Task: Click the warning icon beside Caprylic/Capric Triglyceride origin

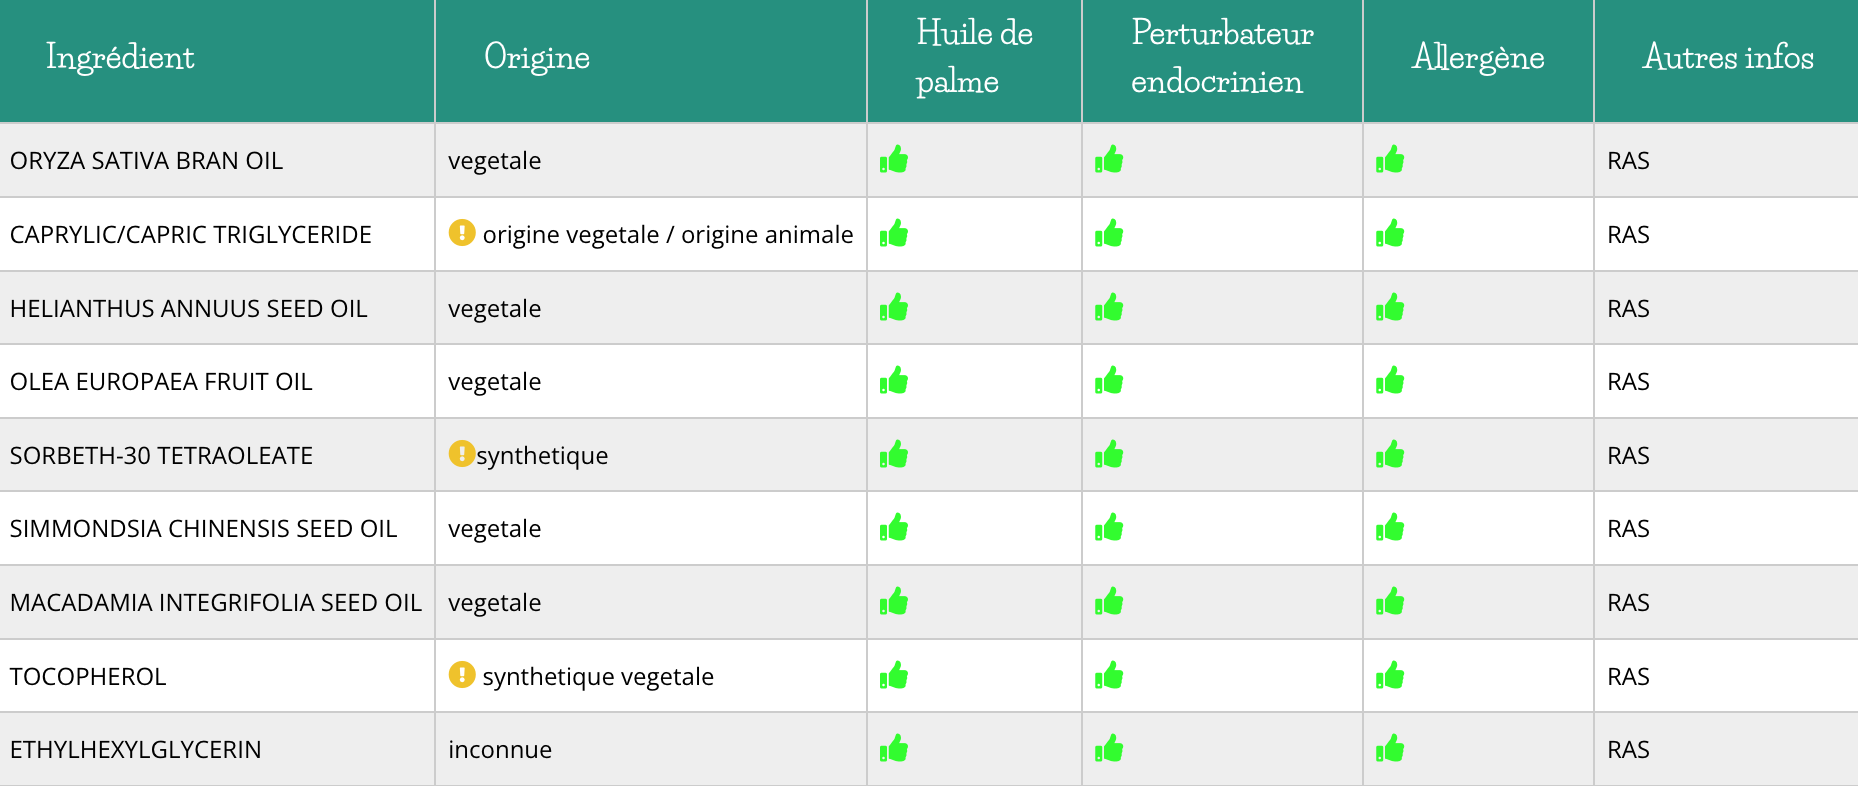Action: (x=461, y=233)
